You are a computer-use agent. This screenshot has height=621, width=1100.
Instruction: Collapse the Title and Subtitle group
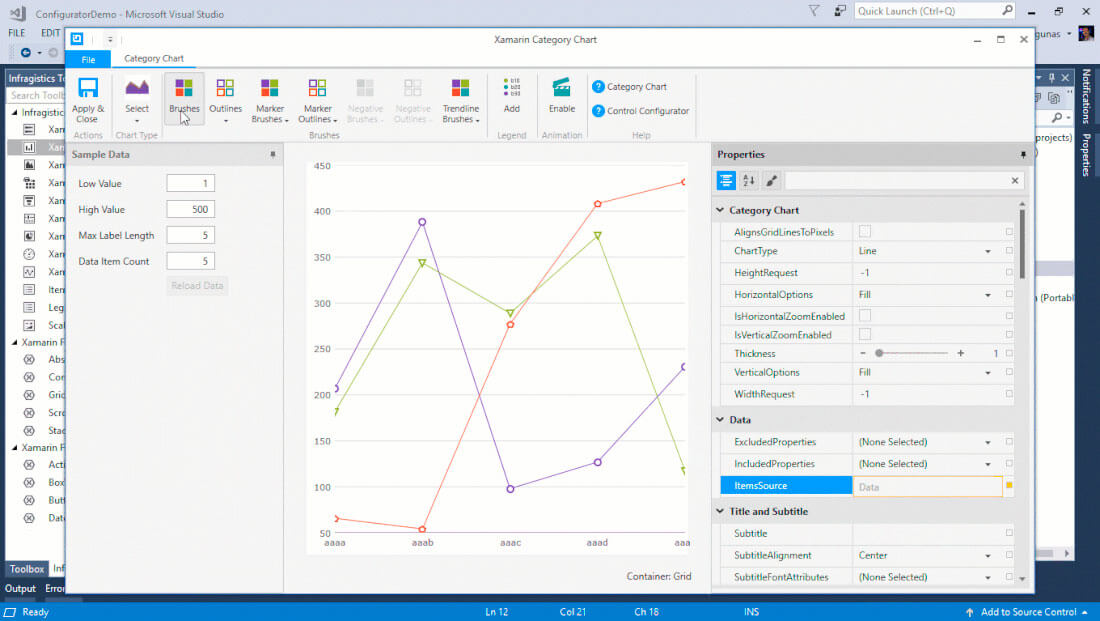click(720, 512)
